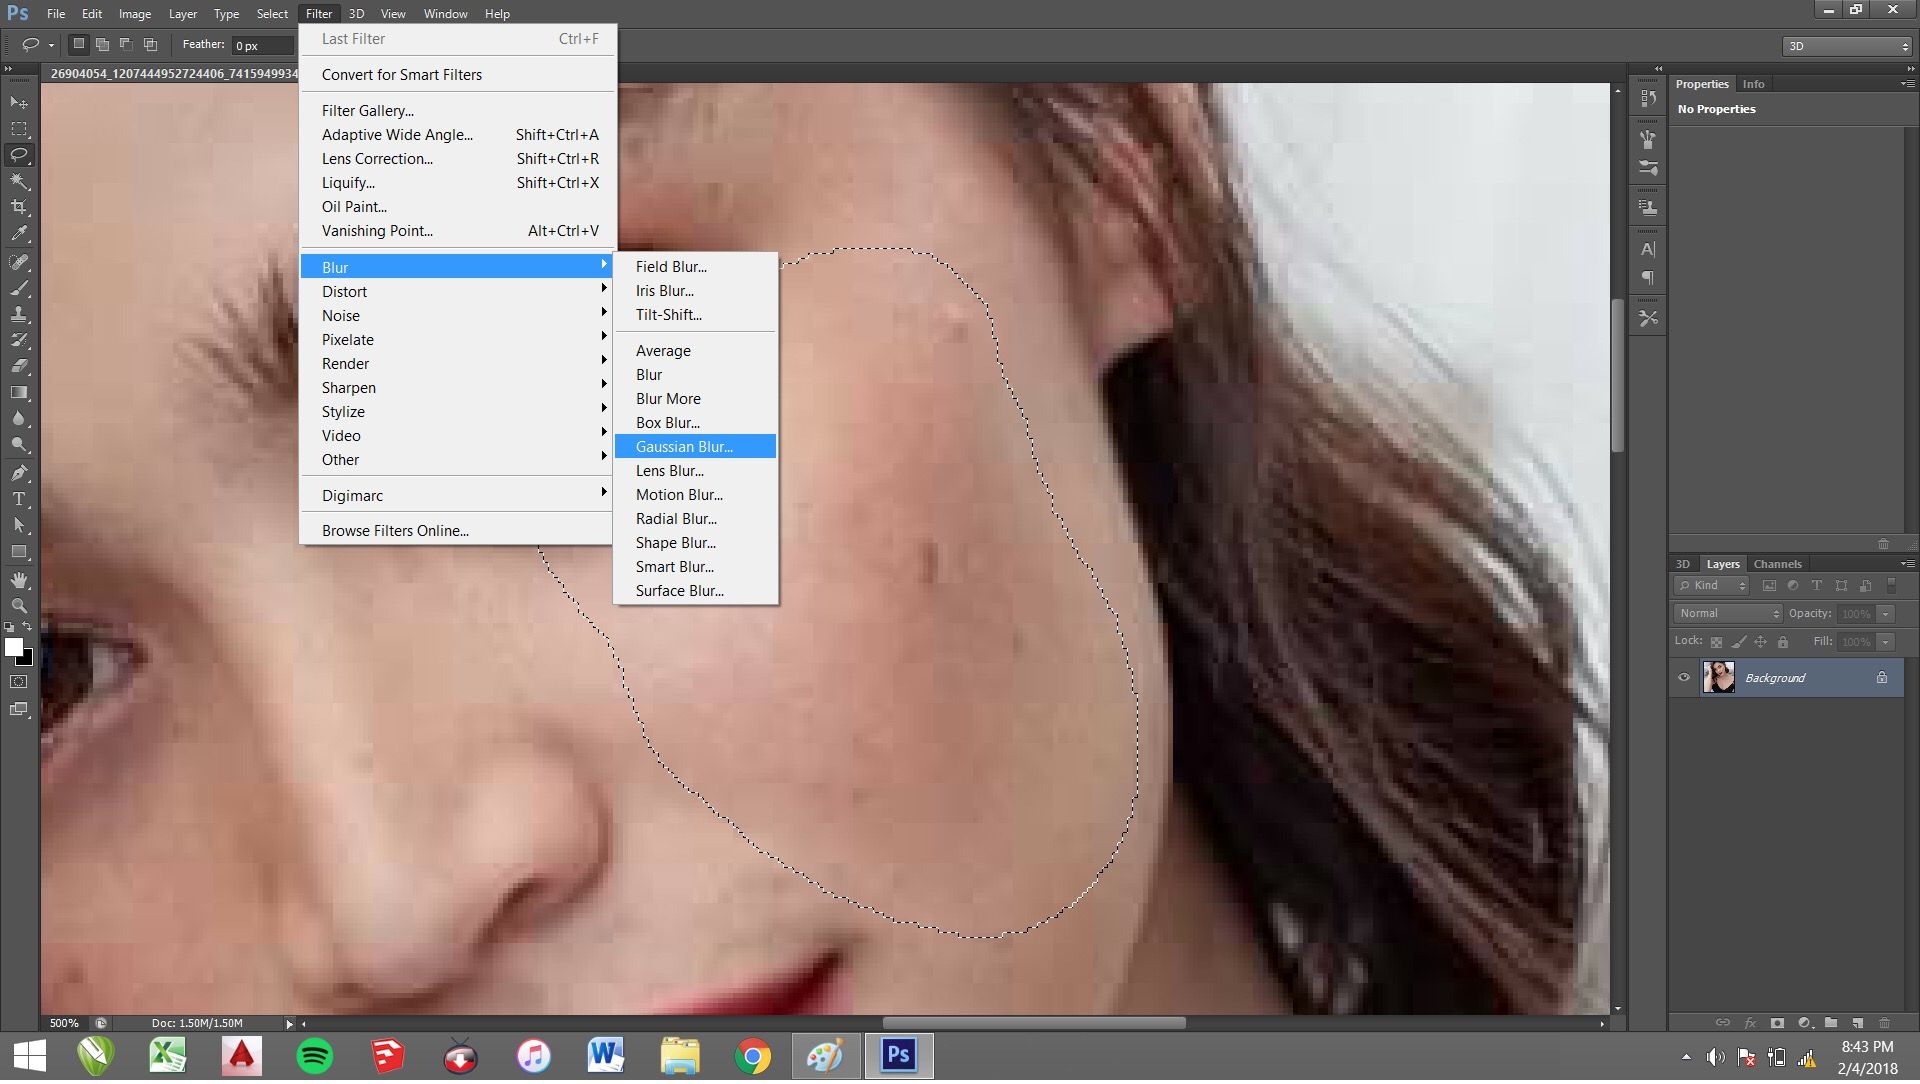Select the Eyedropper tool
The height and width of the screenshot is (1084, 1920).
[19, 233]
